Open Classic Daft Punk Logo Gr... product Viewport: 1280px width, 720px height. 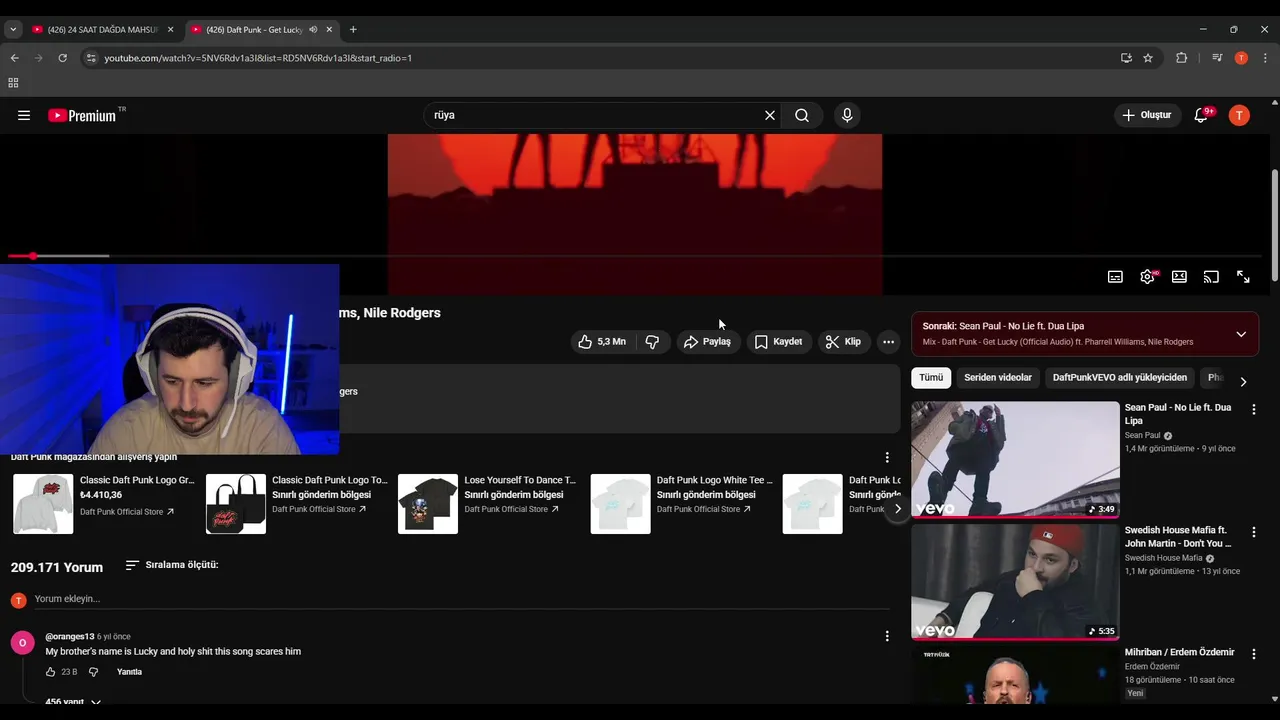click(104, 504)
